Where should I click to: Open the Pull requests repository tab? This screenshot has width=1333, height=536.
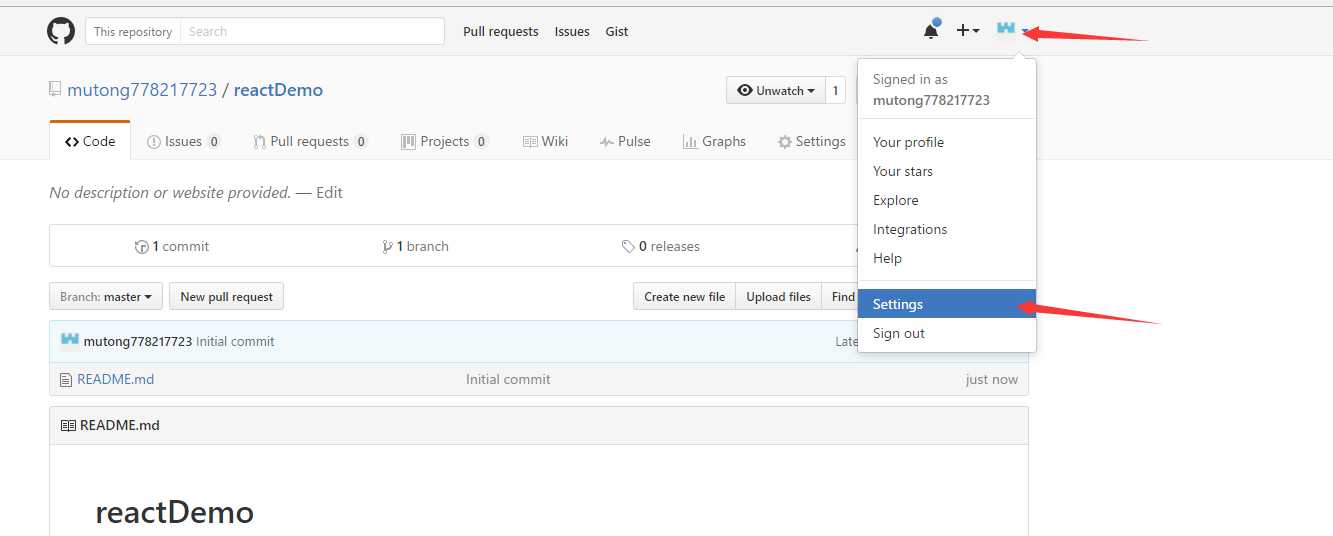point(310,142)
